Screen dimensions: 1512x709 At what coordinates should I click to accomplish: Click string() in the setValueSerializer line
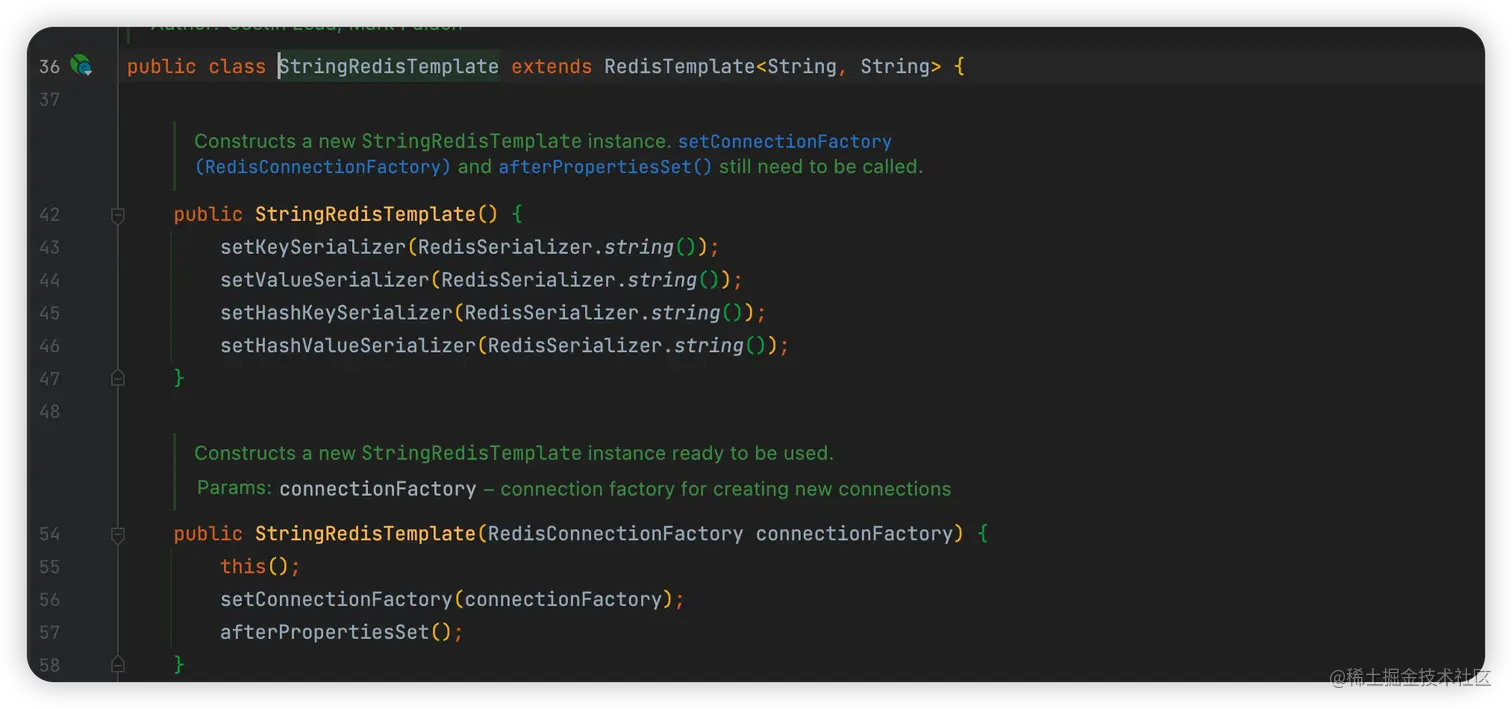tap(673, 280)
